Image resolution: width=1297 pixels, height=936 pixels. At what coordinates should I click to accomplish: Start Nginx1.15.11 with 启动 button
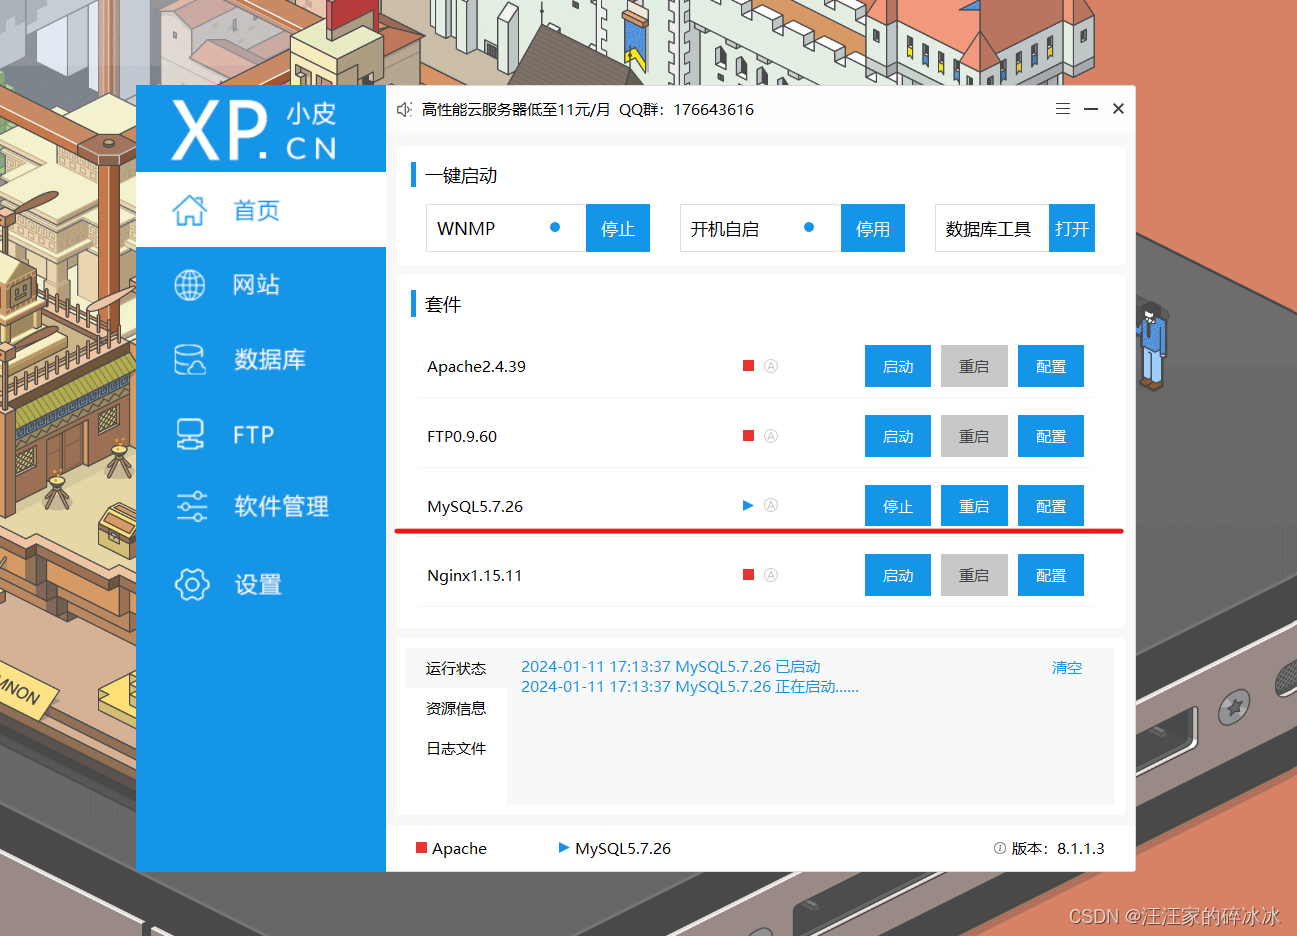click(x=898, y=575)
